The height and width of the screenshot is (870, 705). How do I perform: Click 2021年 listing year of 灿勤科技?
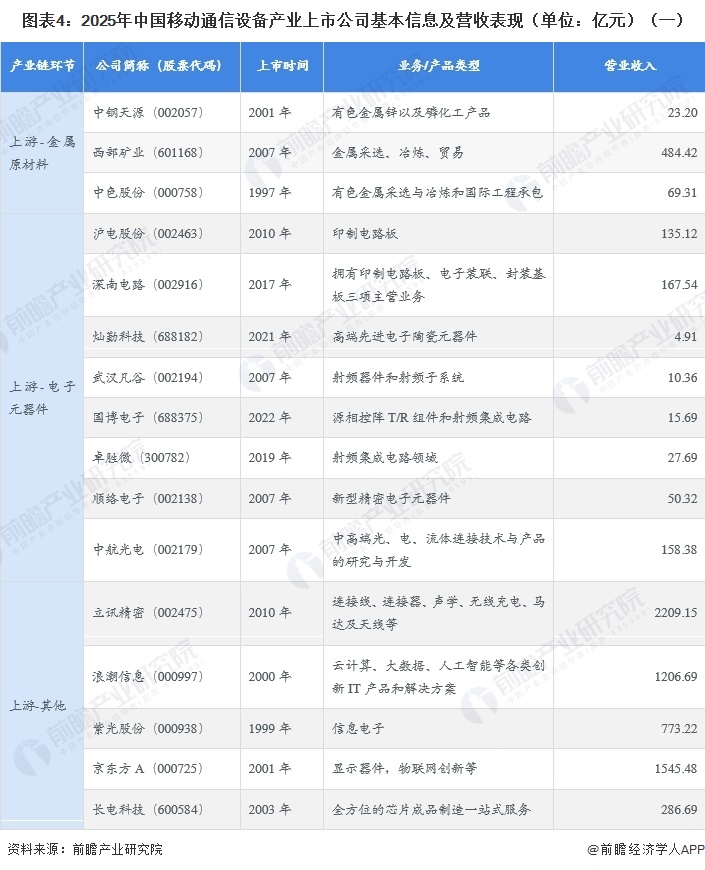270,336
